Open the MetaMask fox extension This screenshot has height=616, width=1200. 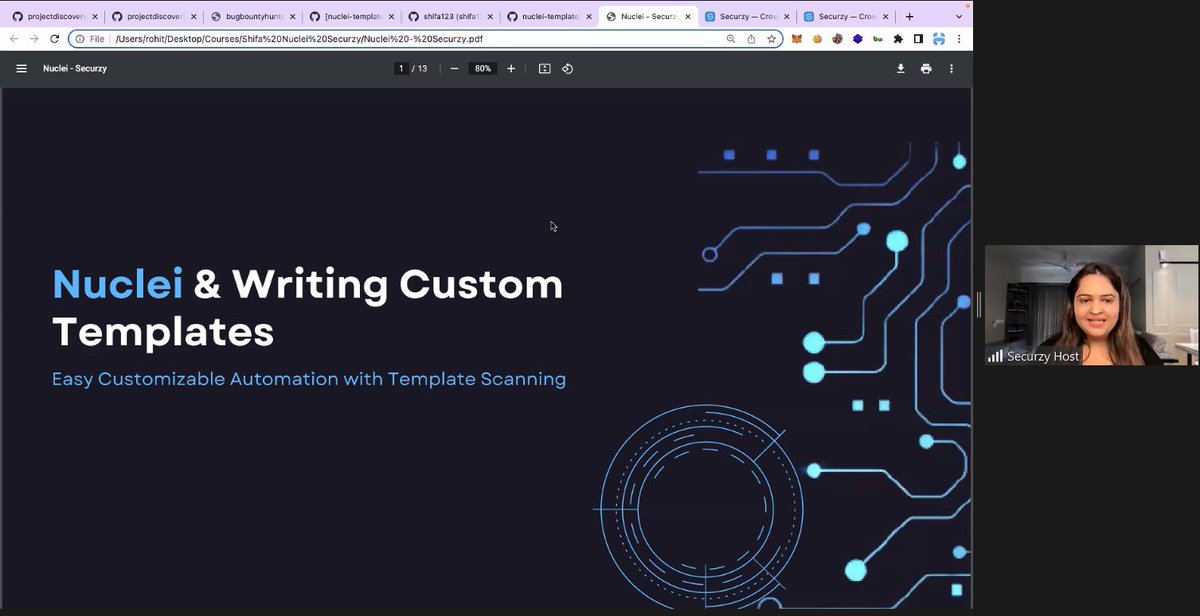[x=797, y=39]
